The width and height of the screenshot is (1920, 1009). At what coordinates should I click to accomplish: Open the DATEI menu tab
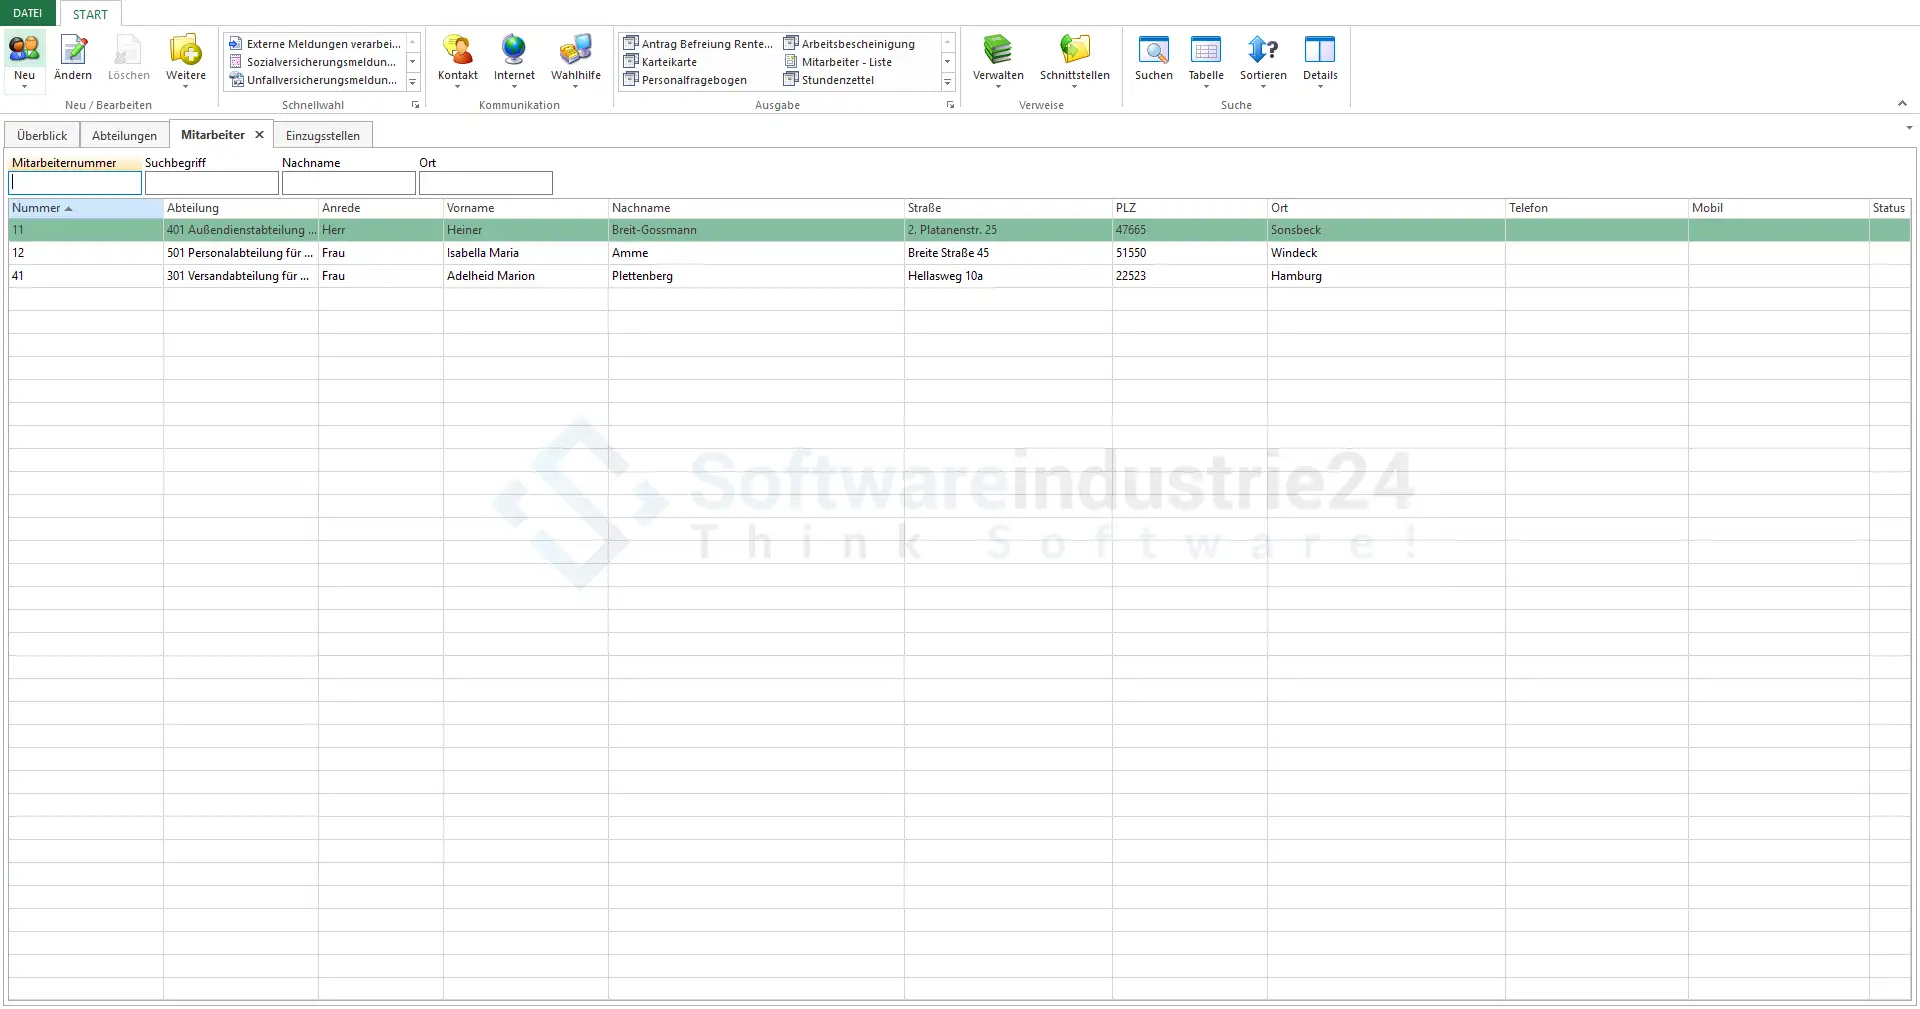pos(28,13)
